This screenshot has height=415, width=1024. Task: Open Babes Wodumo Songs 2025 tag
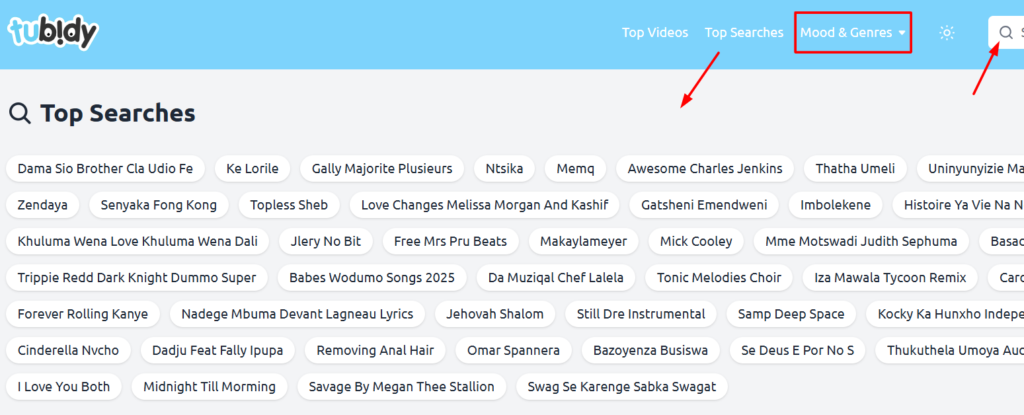point(371,277)
